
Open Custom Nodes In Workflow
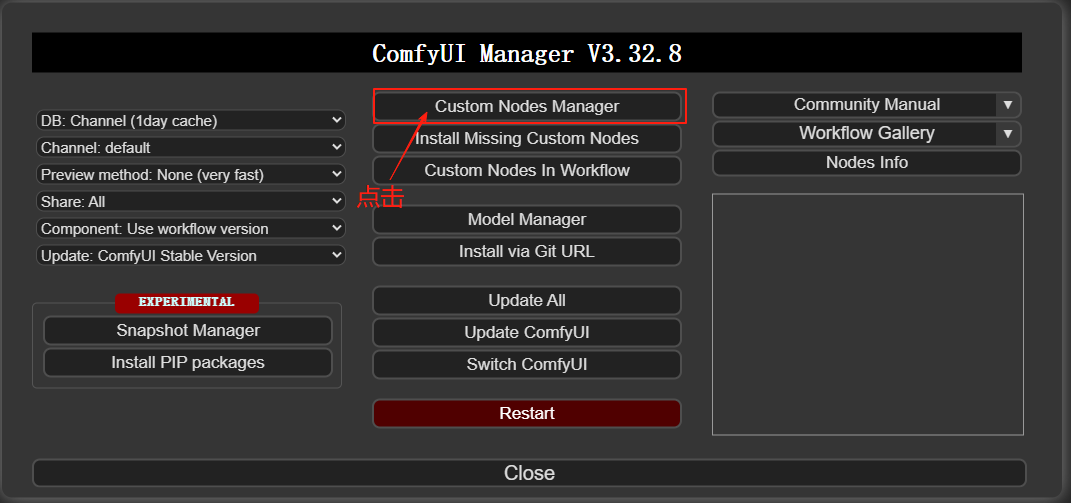click(527, 170)
